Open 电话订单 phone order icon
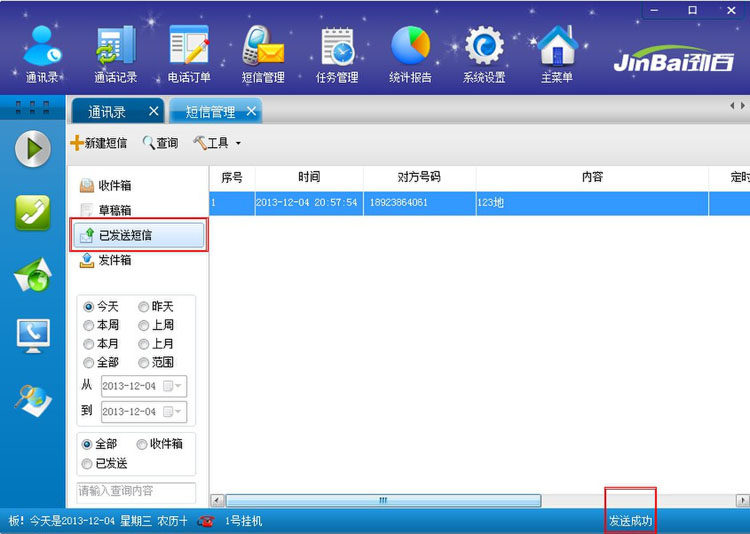Screen dimensions: 750x534 (x=188, y=52)
